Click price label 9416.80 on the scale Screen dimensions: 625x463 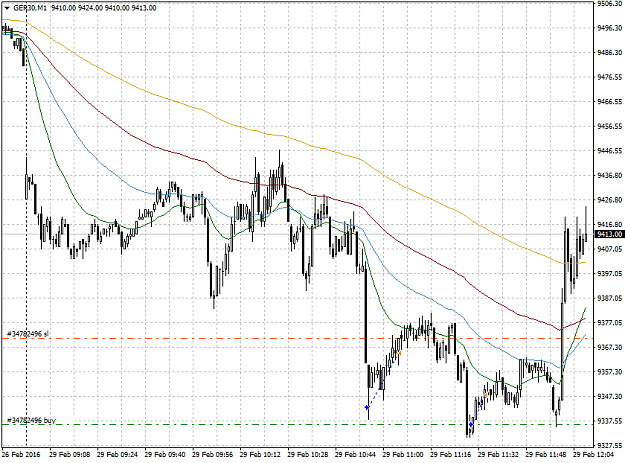[x=609, y=224]
